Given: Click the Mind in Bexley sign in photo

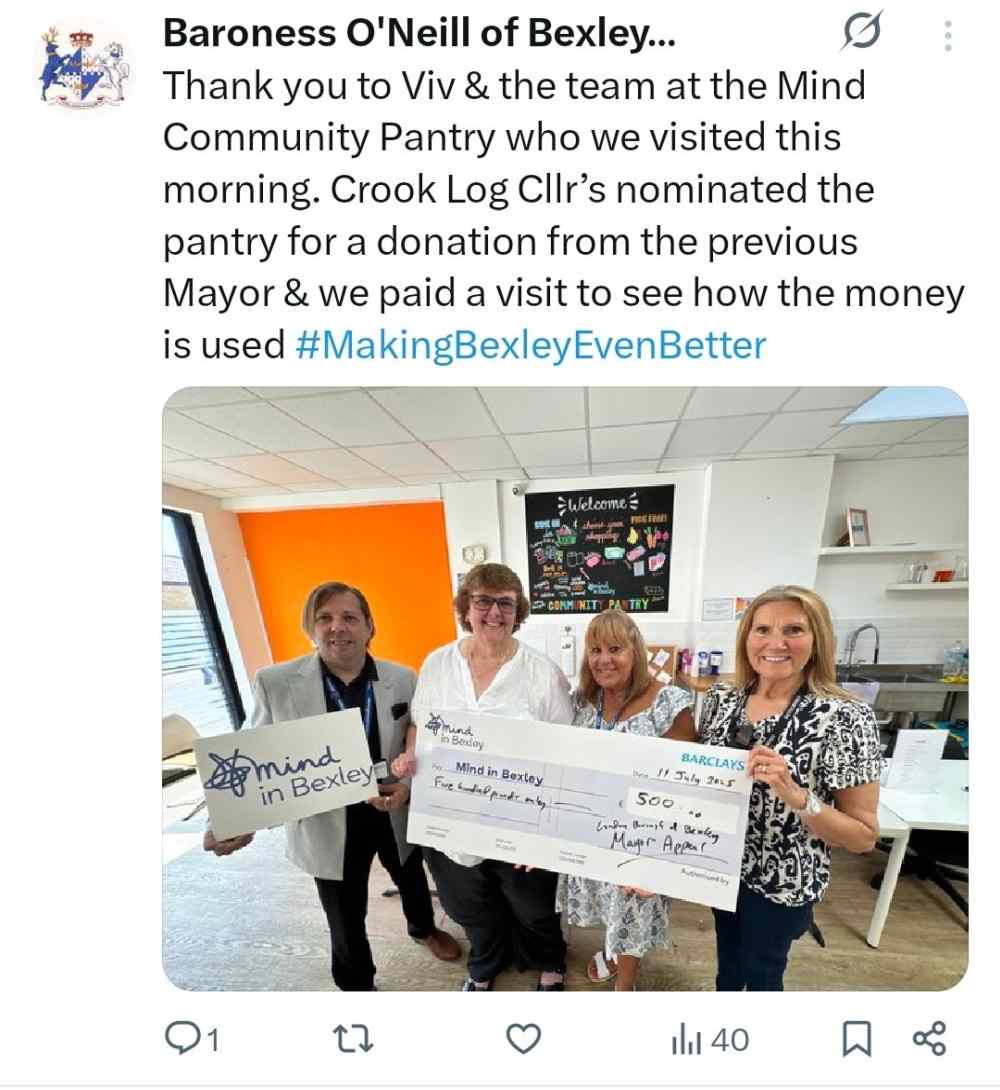Looking at the screenshot, I should tap(286, 772).
